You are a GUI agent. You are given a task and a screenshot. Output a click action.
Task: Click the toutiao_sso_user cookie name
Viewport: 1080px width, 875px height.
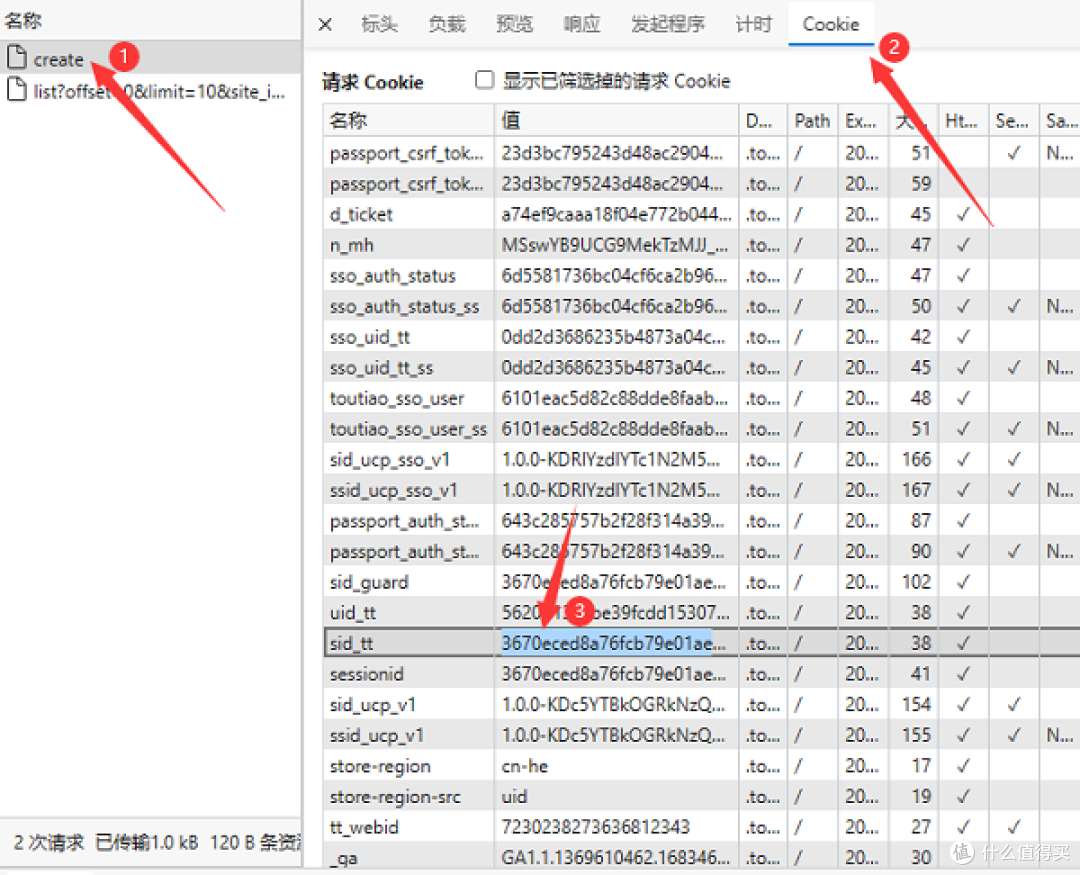point(397,398)
